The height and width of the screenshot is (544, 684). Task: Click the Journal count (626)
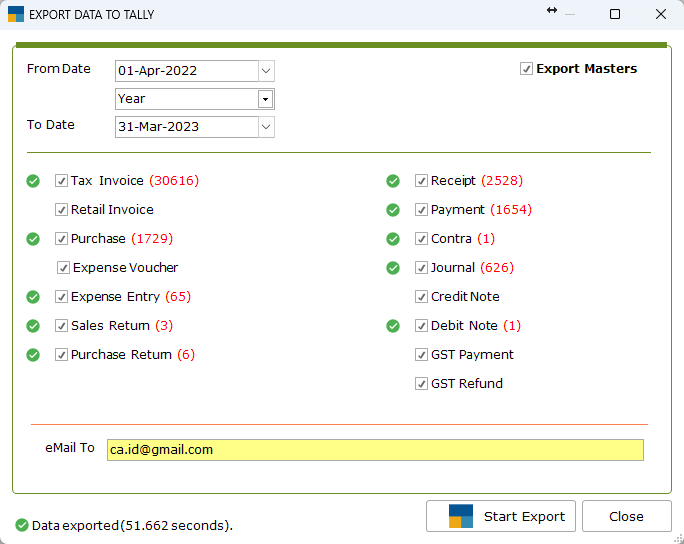point(497,268)
